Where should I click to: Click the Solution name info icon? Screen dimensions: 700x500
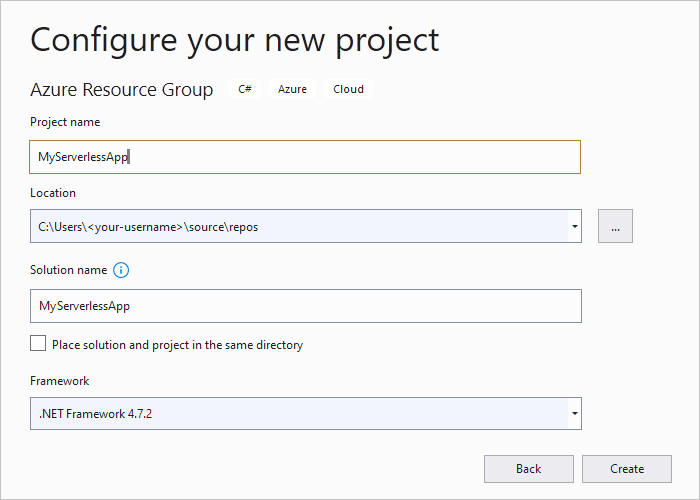[122, 270]
